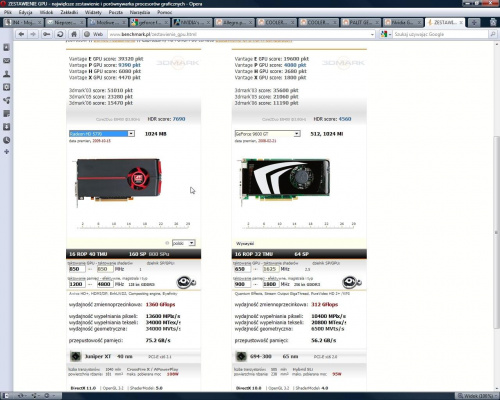
Task: Open the Mail panel in sidebar
Action: point(6,61)
